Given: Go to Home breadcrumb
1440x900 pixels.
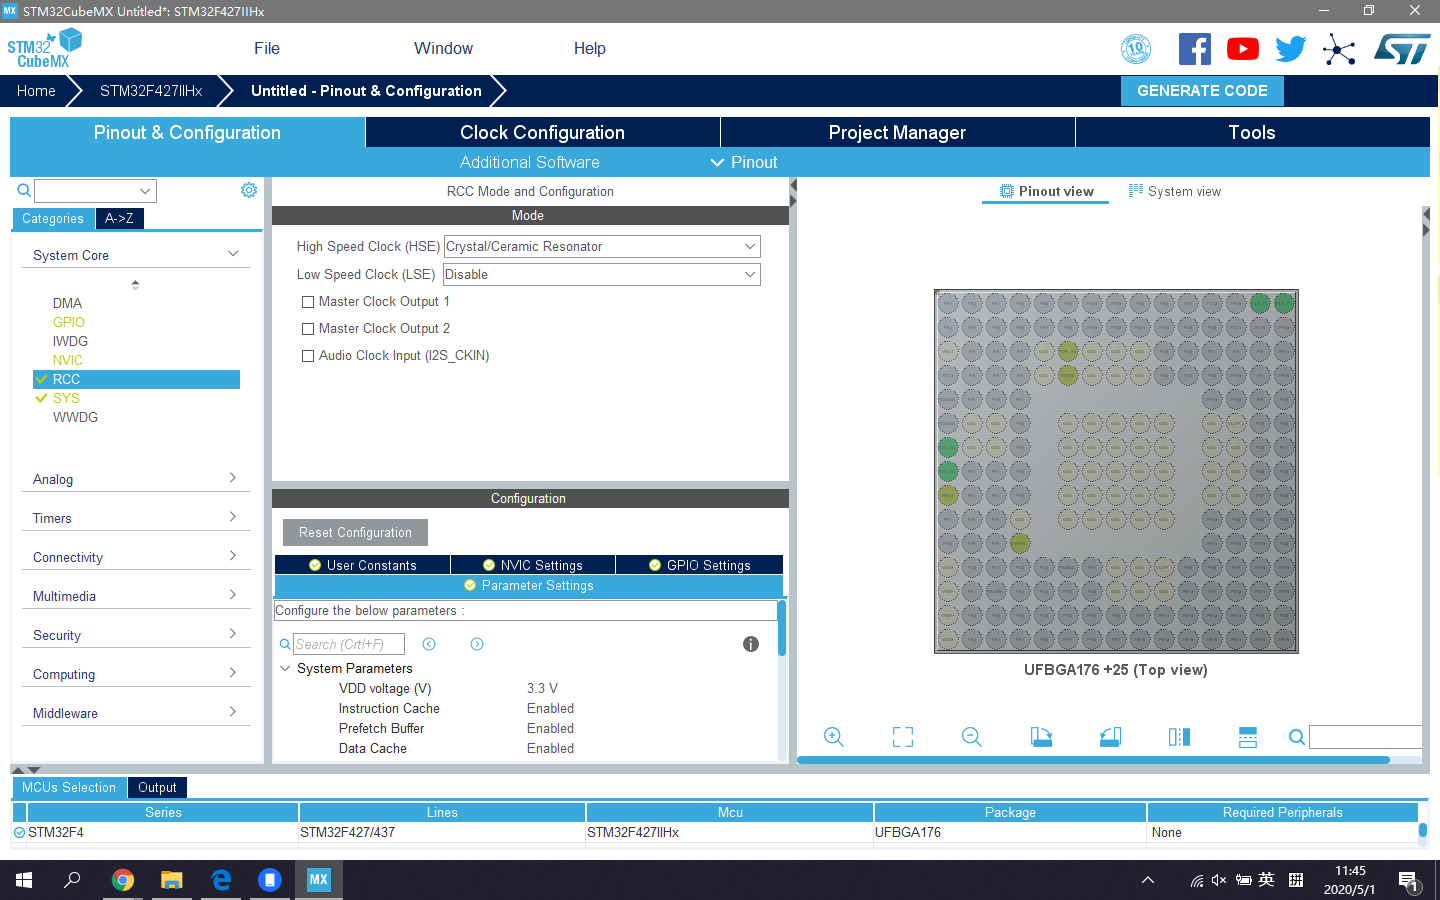Looking at the screenshot, I should point(36,90).
